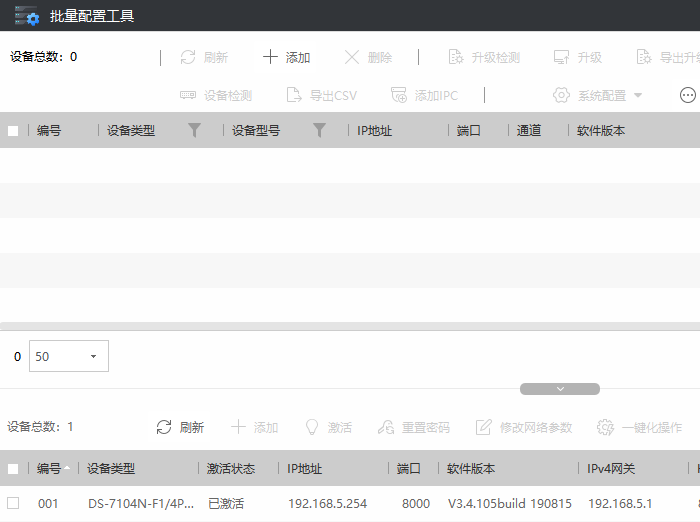Screen dimensions: 700x522
Task: Expand the 系统配置 dropdown arrow
Action: point(638,95)
